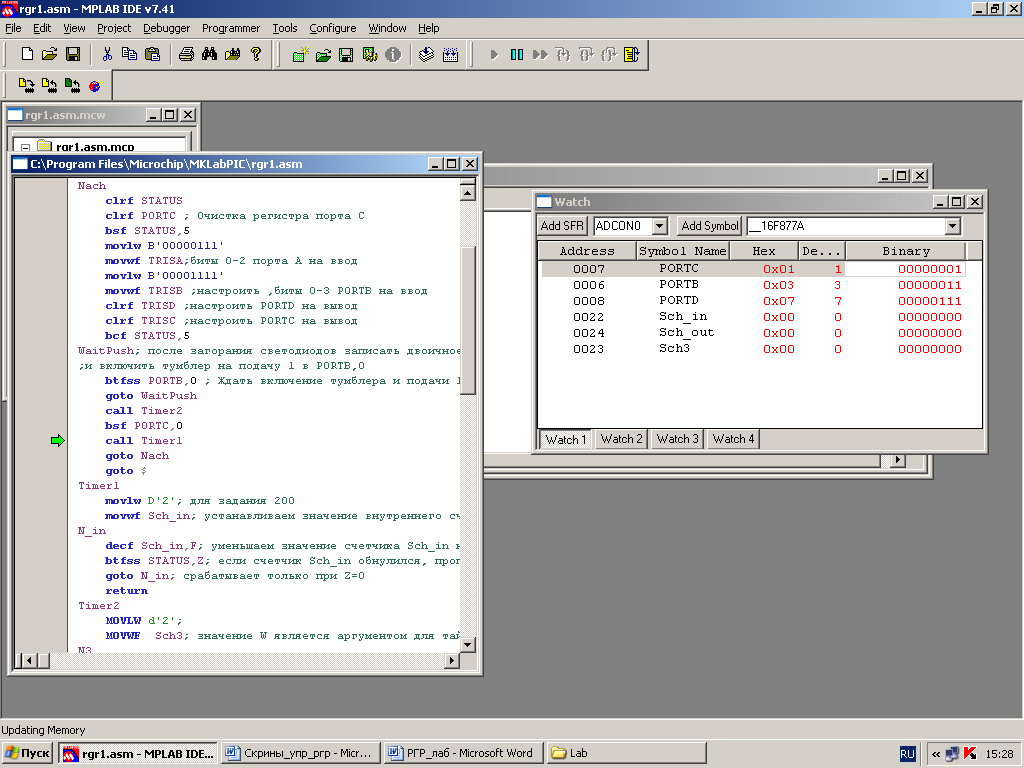The width and height of the screenshot is (1024, 768).
Task: Run the program with the play icon
Action: point(494,55)
